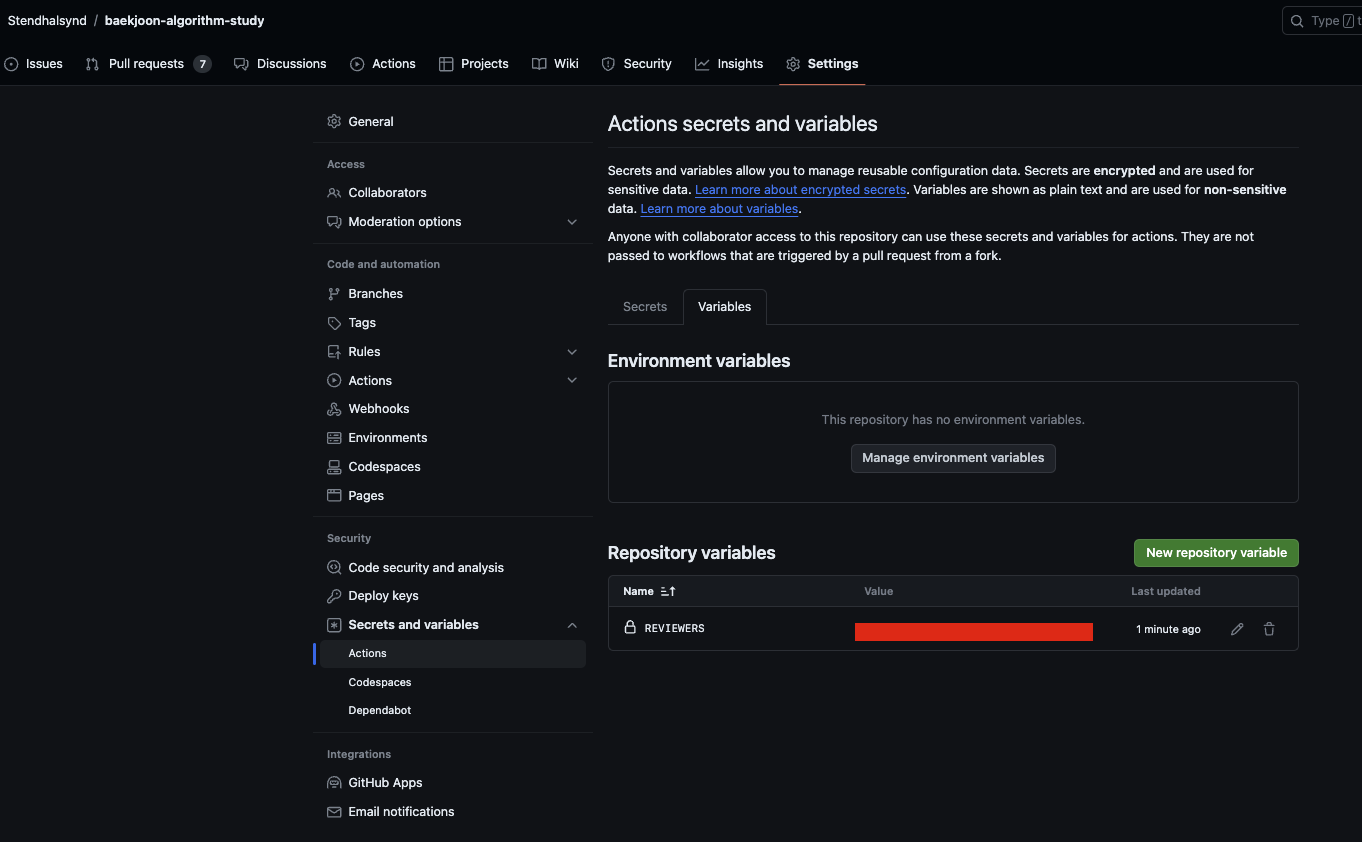Click the Wiki book icon in the repository nav
This screenshot has width=1362, height=842.
click(x=539, y=63)
